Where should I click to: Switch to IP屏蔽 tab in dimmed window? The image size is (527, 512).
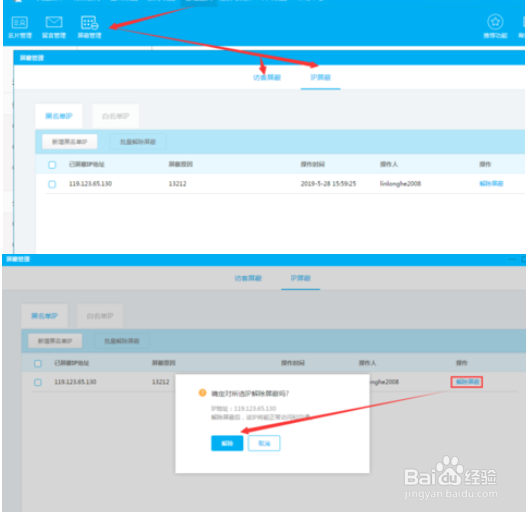300,278
